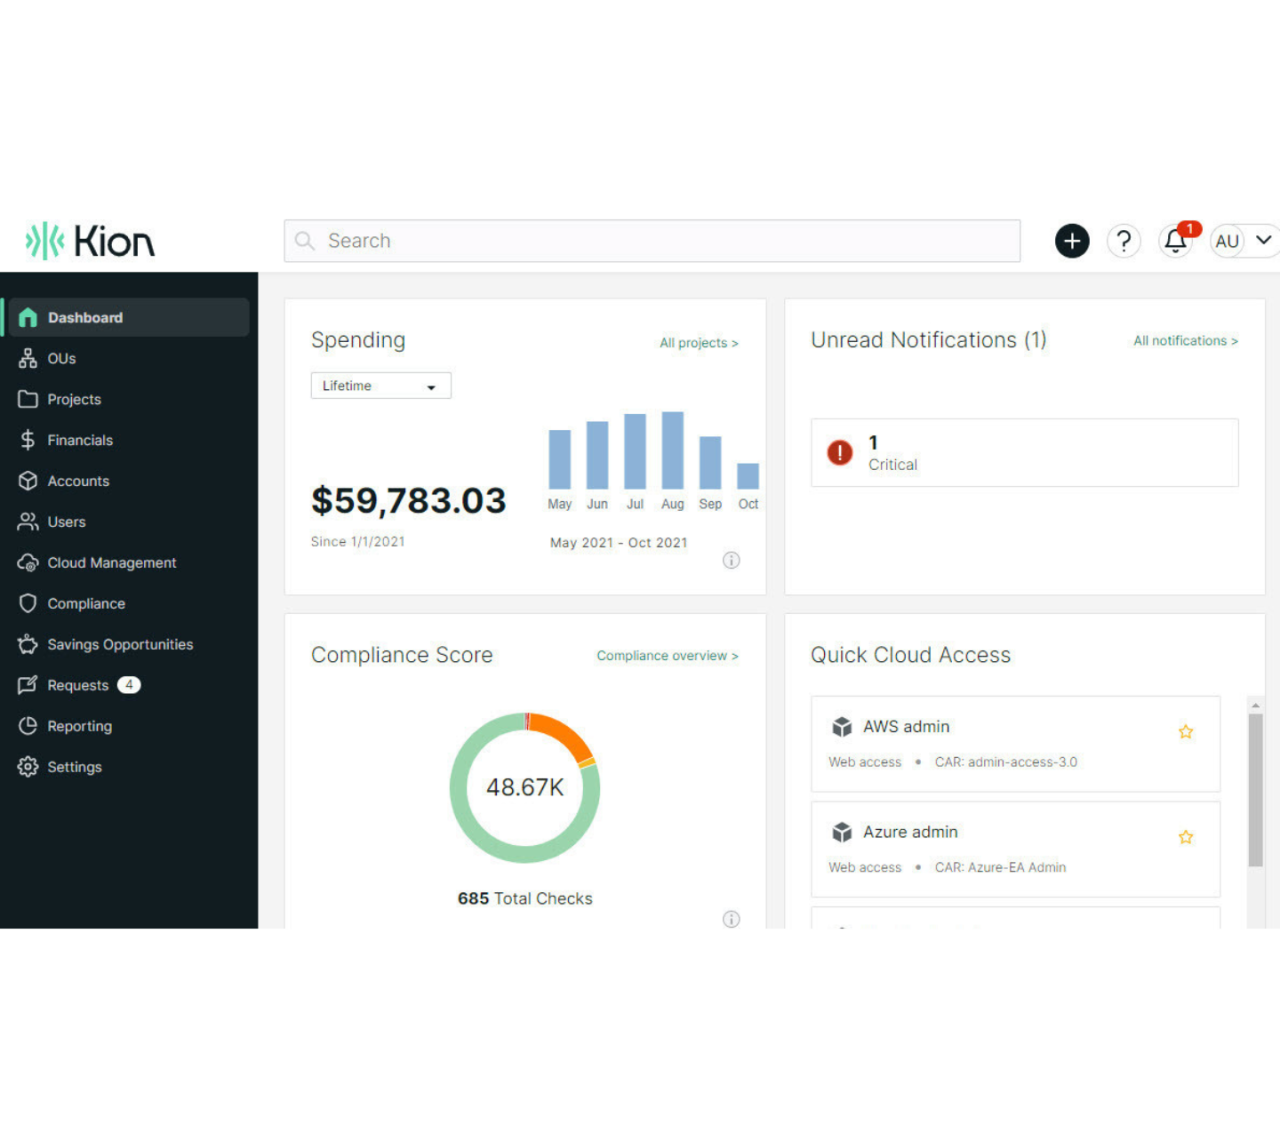View Savings Opportunities
The image size is (1280, 1140).
click(120, 644)
